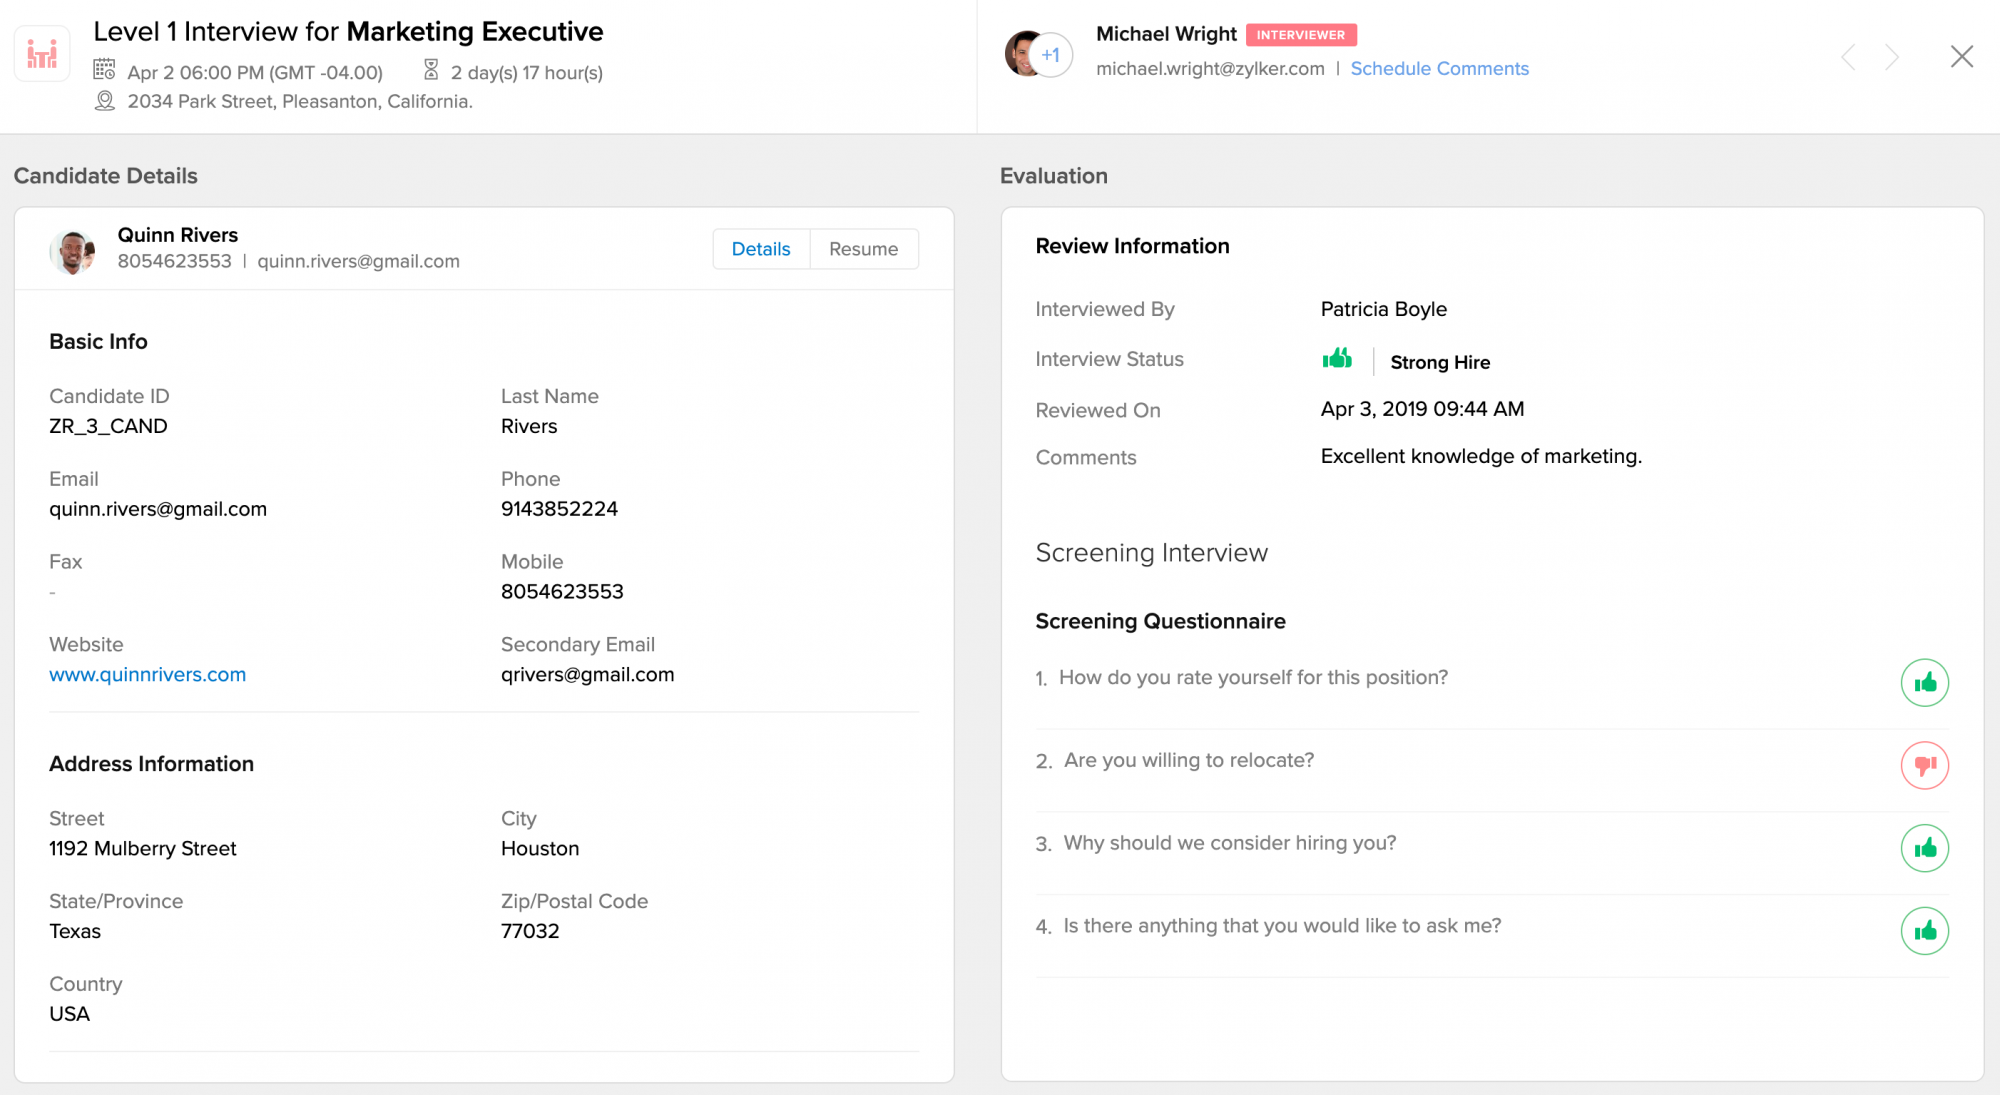Open www.quinnrivers.com website link

147,675
